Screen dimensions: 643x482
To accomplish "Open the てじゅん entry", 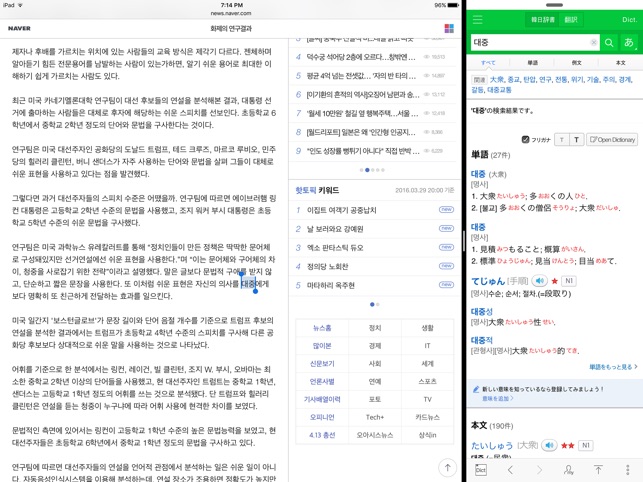I will [x=488, y=281].
